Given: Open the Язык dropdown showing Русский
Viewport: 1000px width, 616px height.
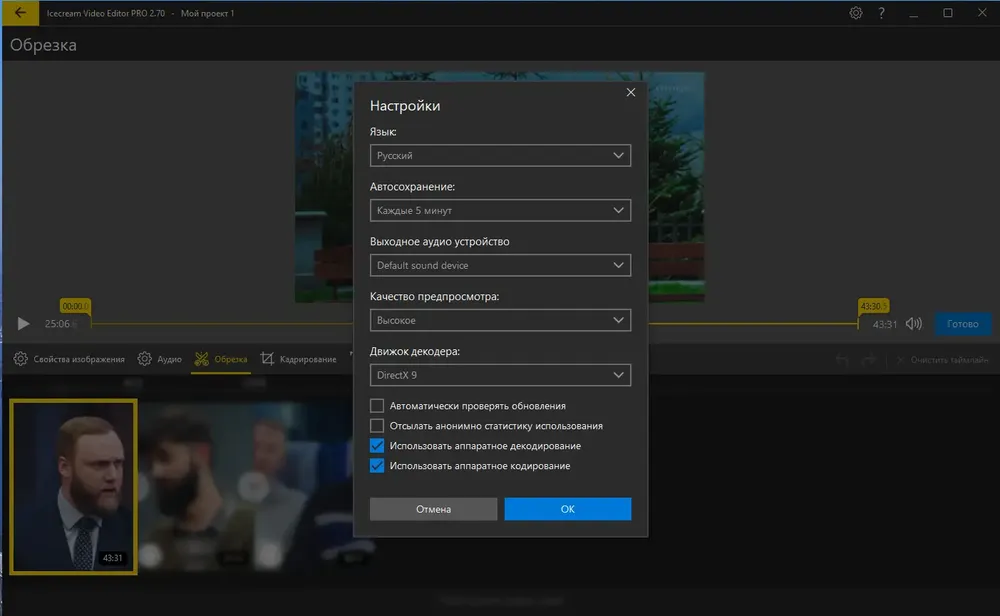Looking at the screenshot, I should (500, 156).
